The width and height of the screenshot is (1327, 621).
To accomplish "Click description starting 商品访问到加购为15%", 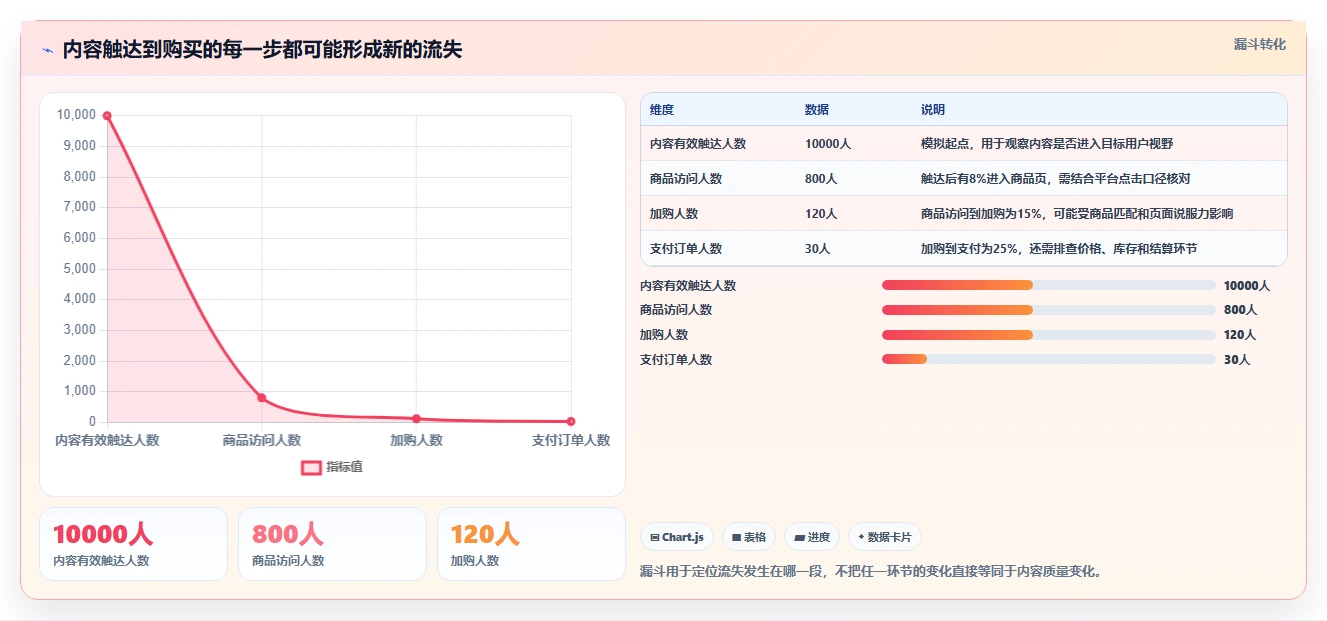I will [x=1077, y=214].
